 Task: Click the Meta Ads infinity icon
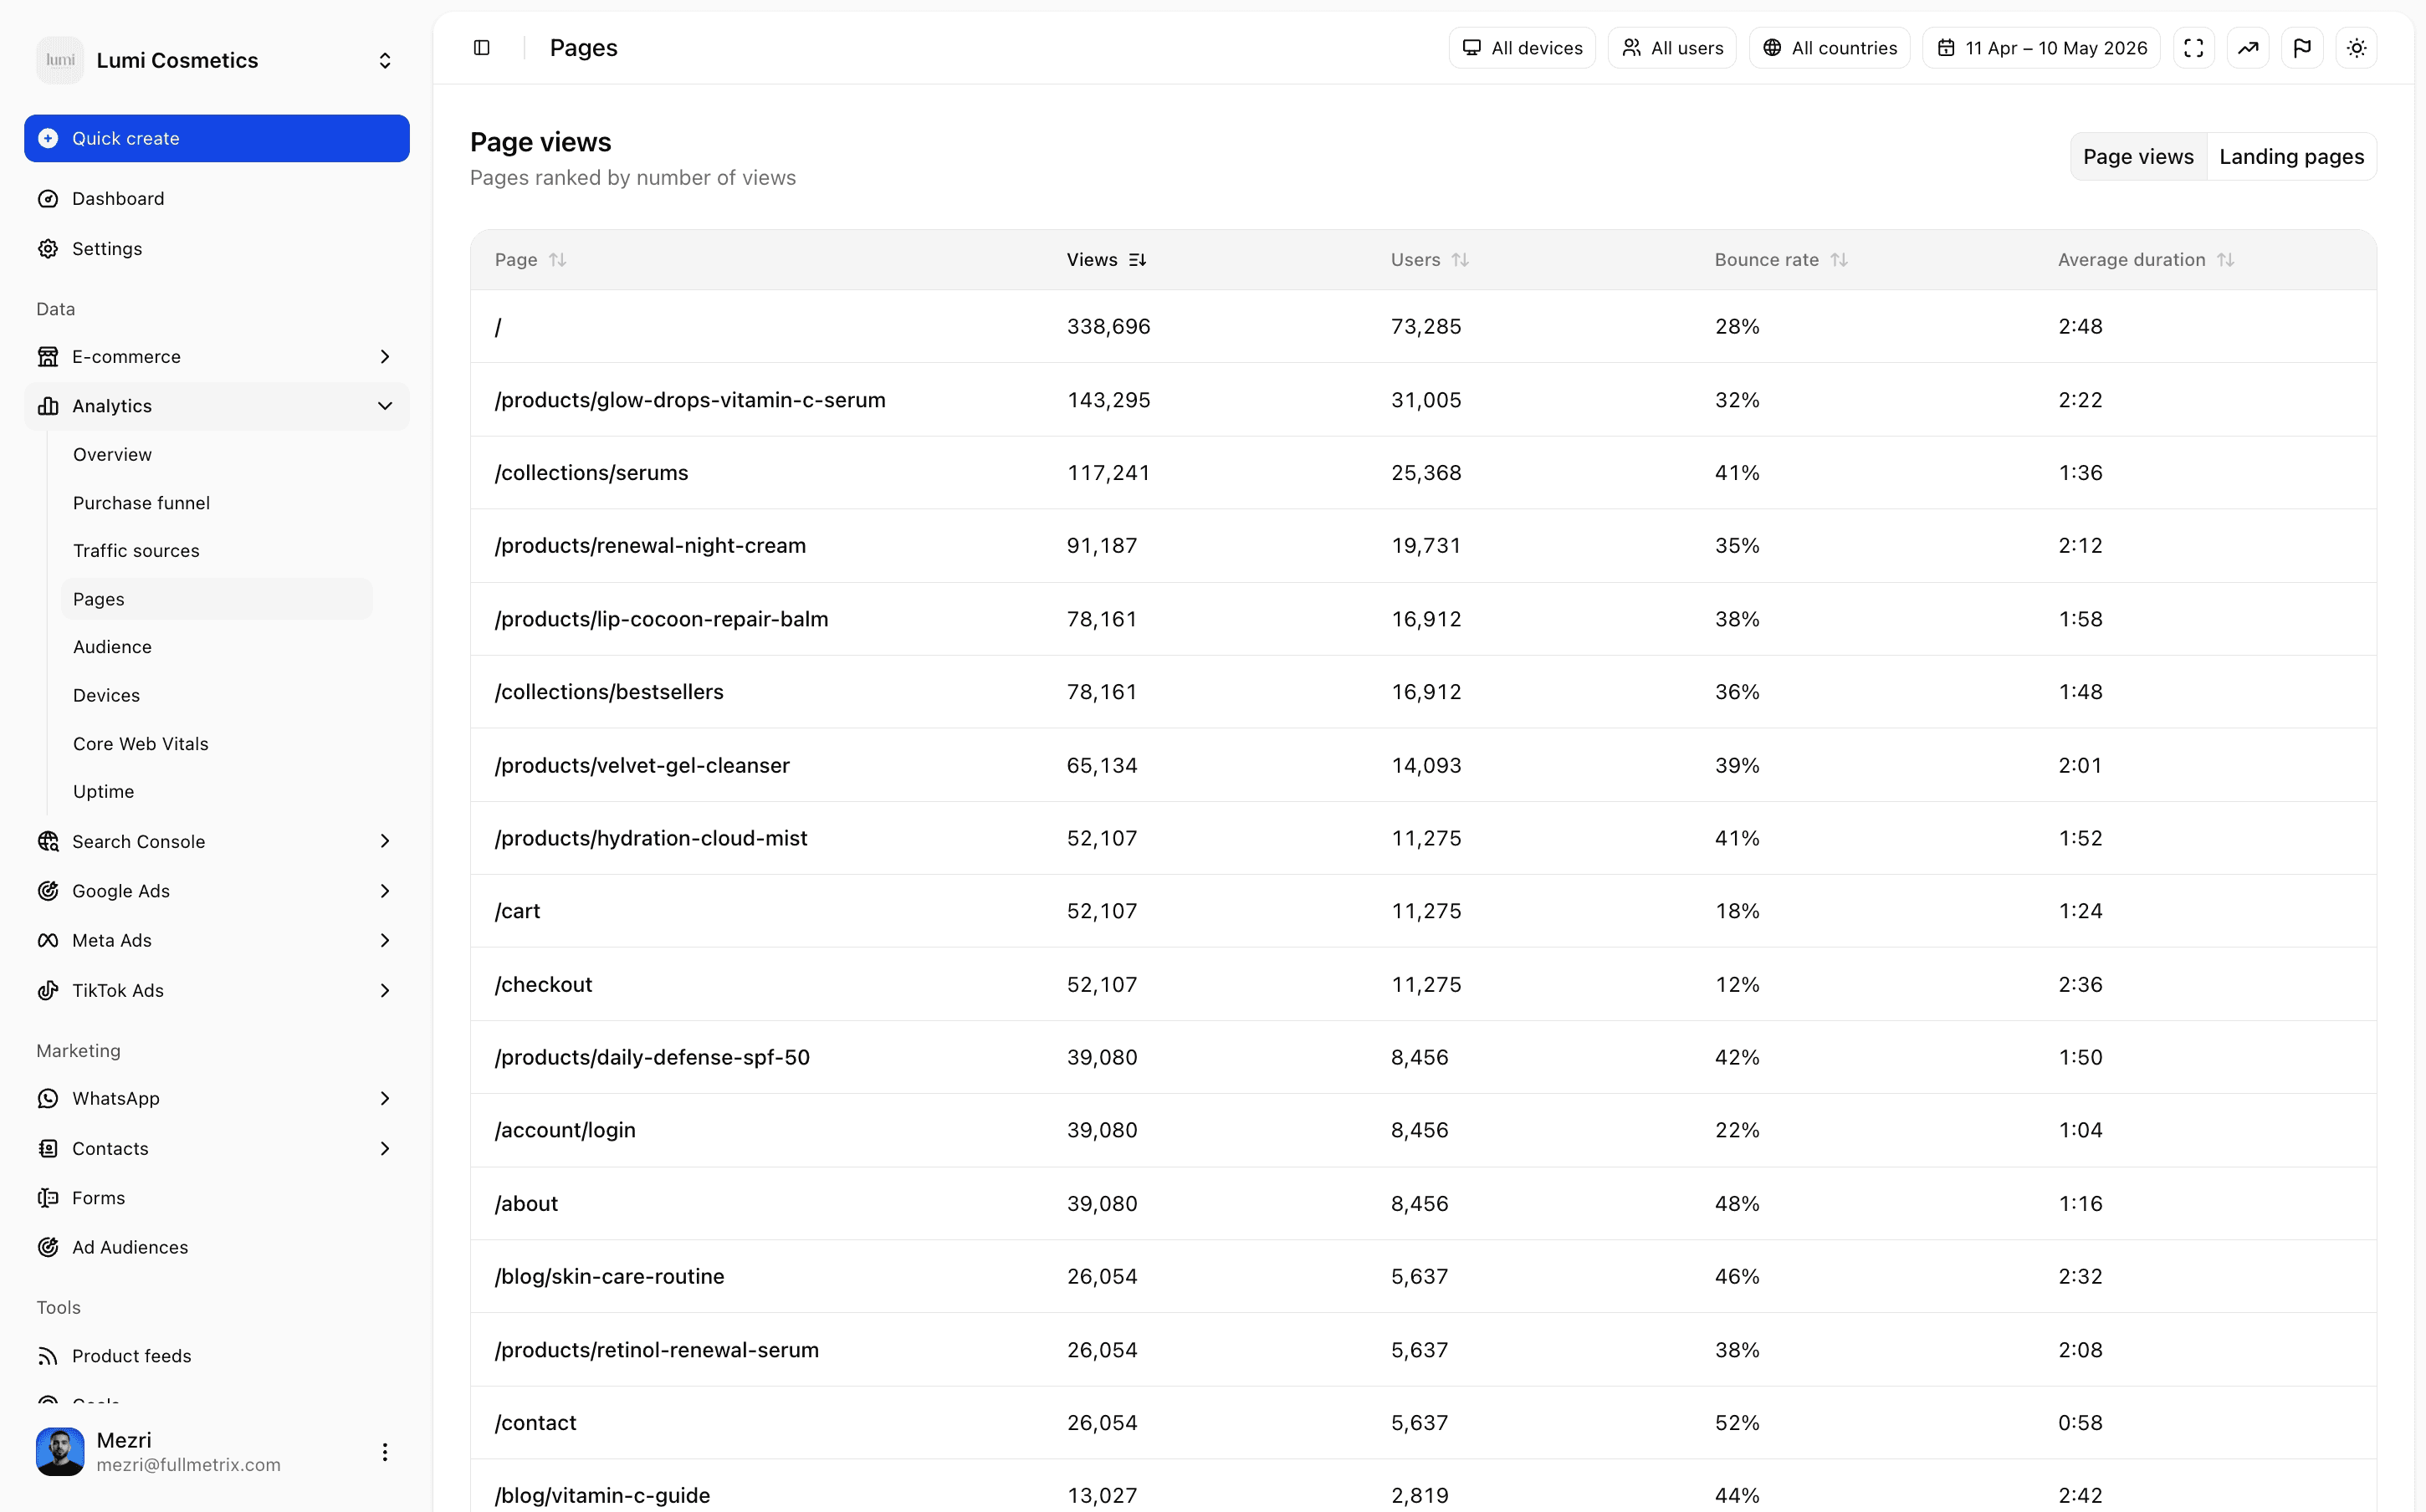click(x=48, y=941)
